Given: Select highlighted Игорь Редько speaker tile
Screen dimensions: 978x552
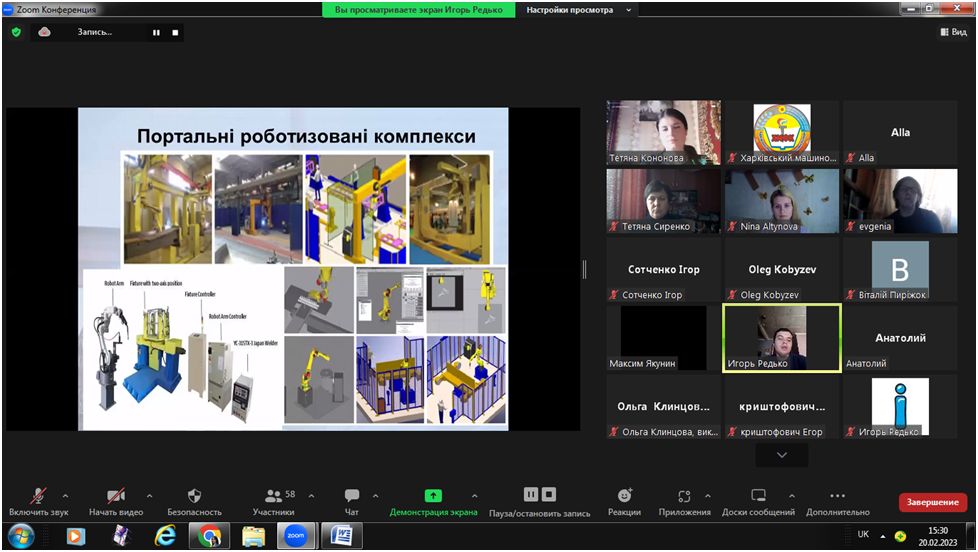Looking at the screenshot, I should pyautogui.click(x=782, y=338).
